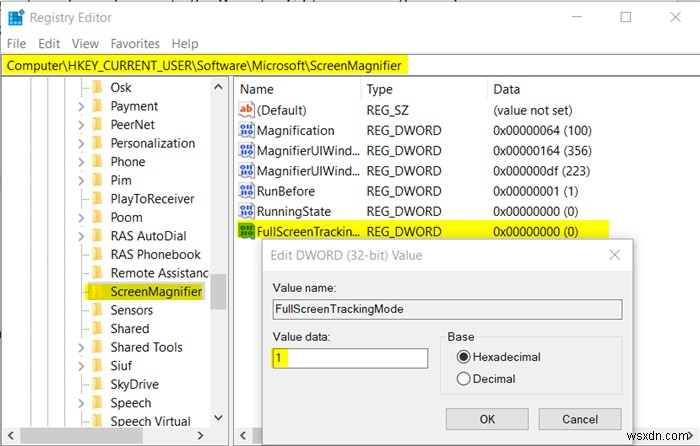Minimize the Registry Editor window

[x=577, y=17]
